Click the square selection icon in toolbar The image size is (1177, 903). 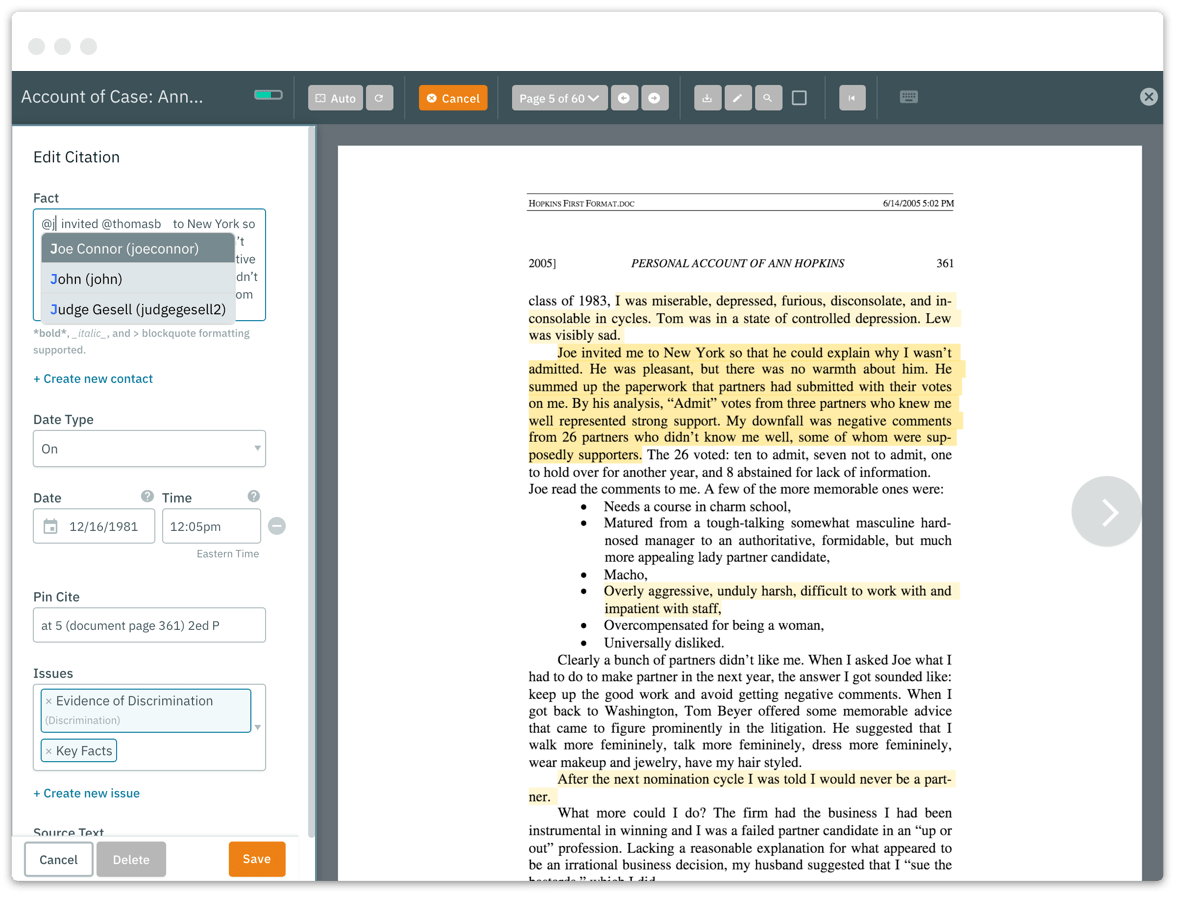(x=798, y=97)
